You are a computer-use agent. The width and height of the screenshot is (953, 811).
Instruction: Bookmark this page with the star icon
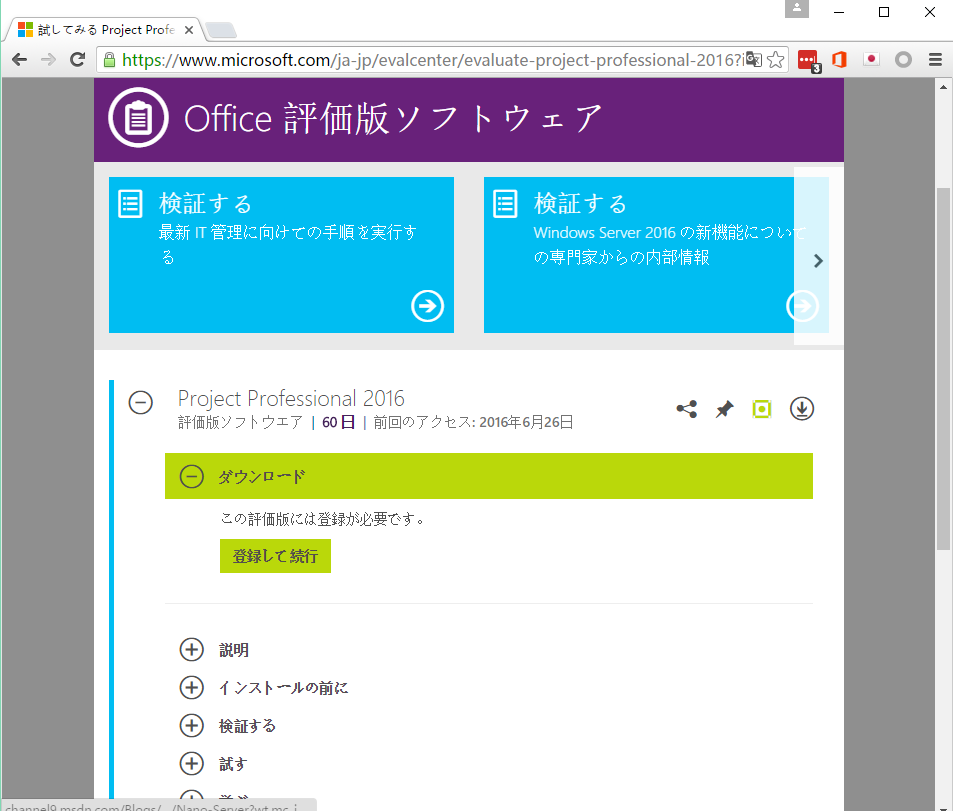tap(776, 60)
